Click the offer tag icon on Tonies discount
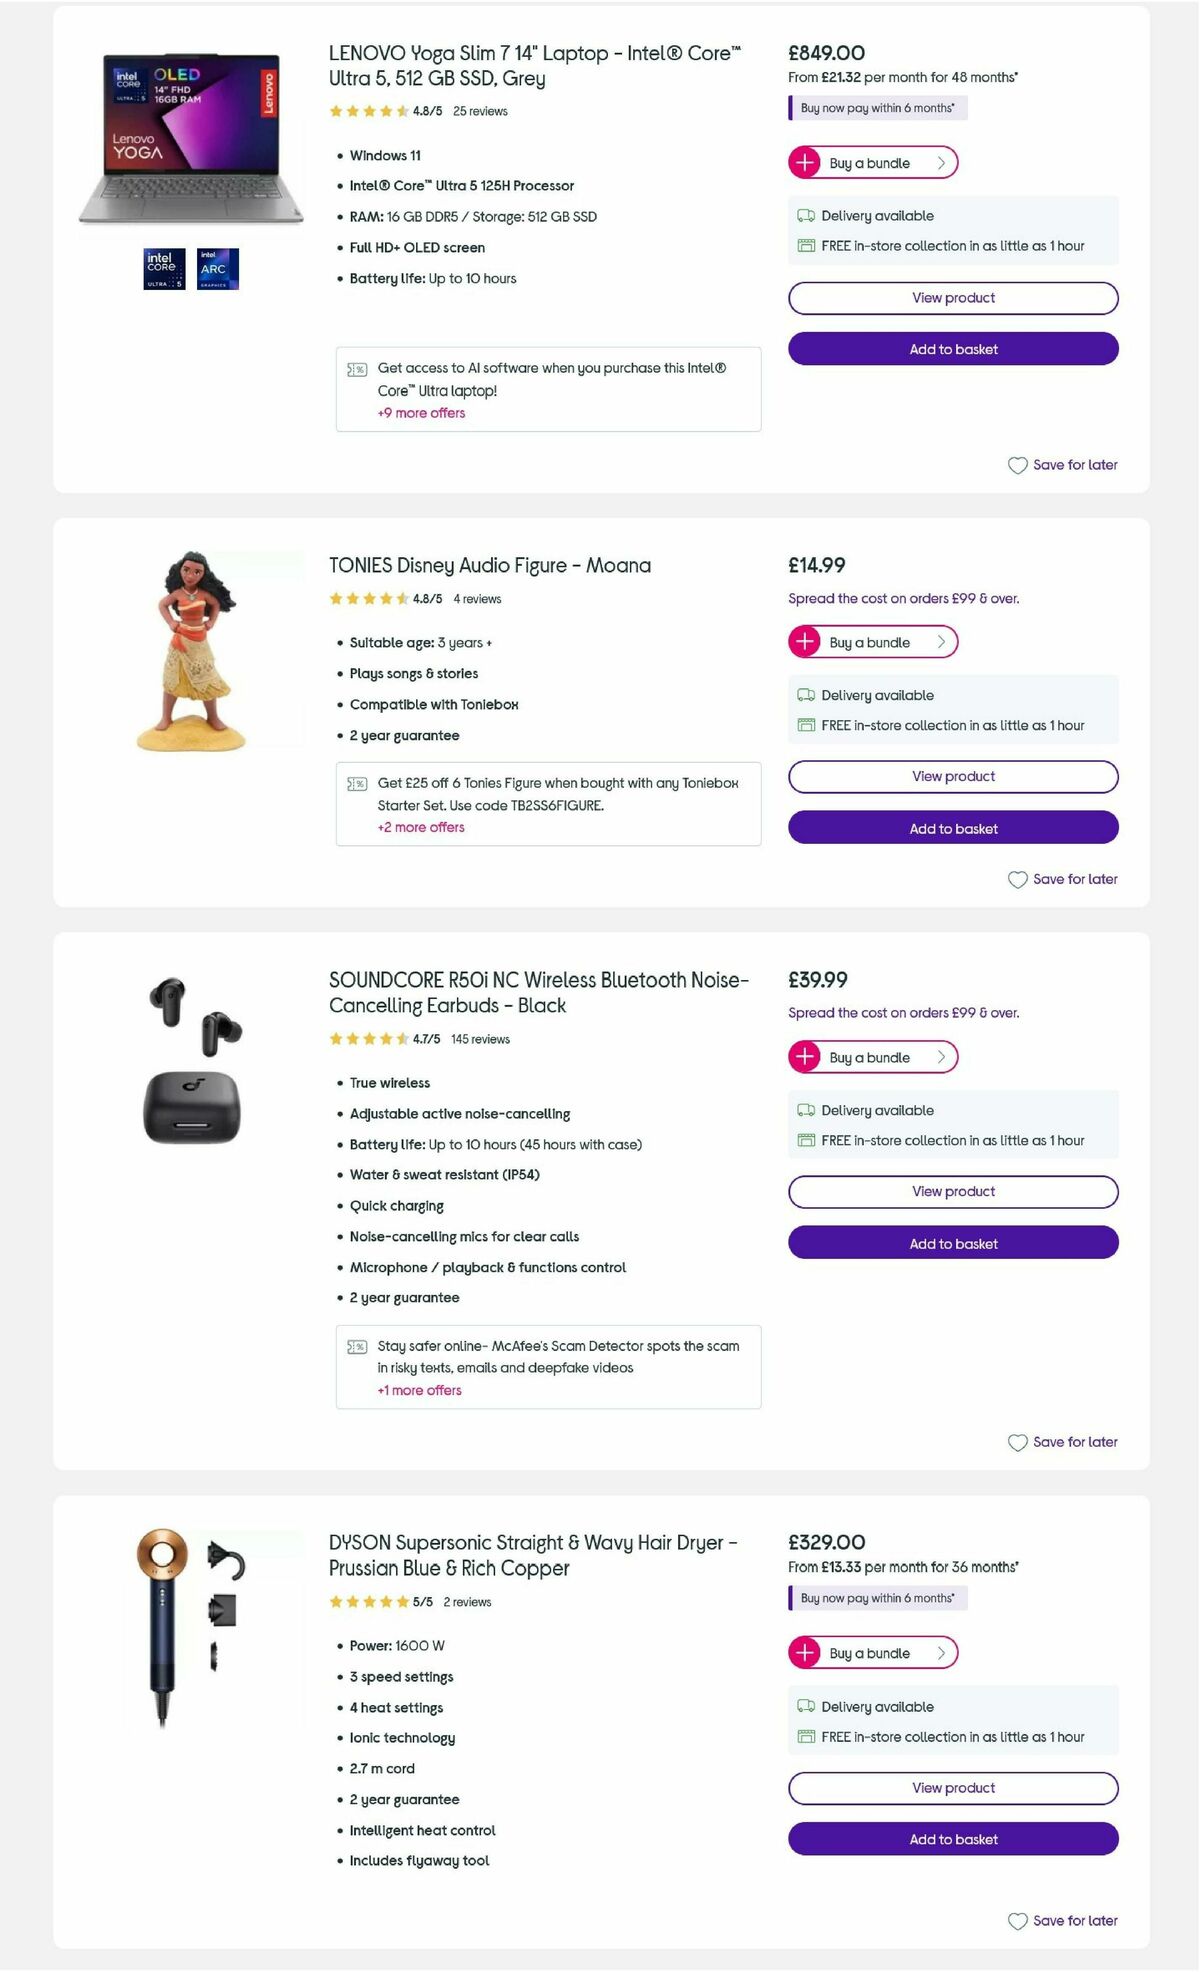 coord(357,784)
